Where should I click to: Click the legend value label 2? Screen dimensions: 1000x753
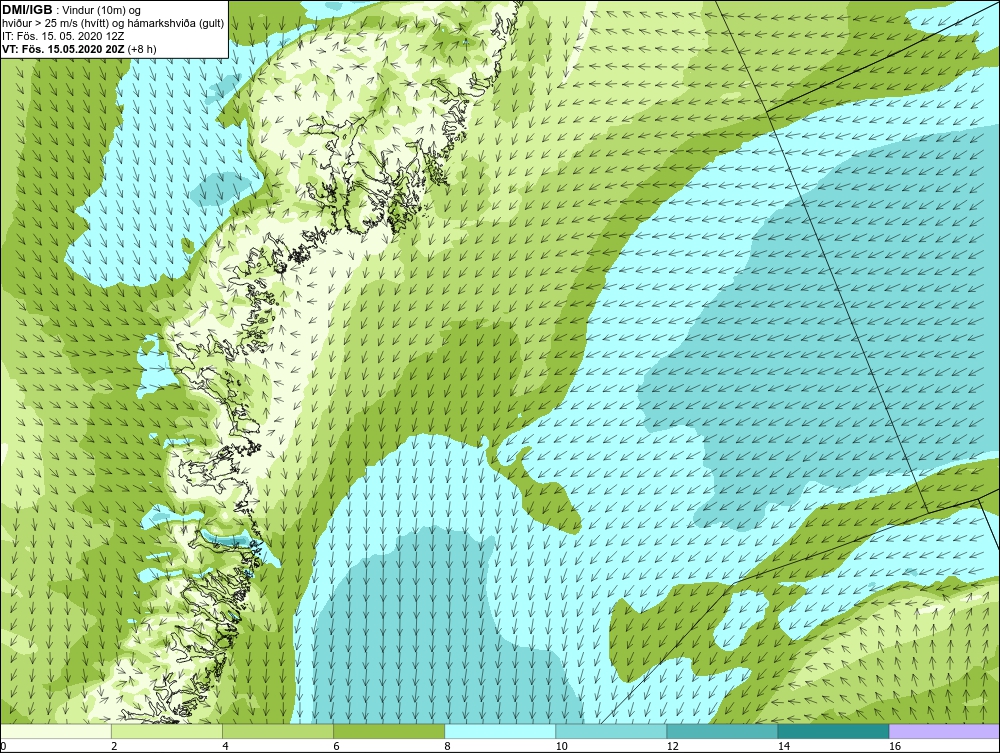[x=114, y=746]
